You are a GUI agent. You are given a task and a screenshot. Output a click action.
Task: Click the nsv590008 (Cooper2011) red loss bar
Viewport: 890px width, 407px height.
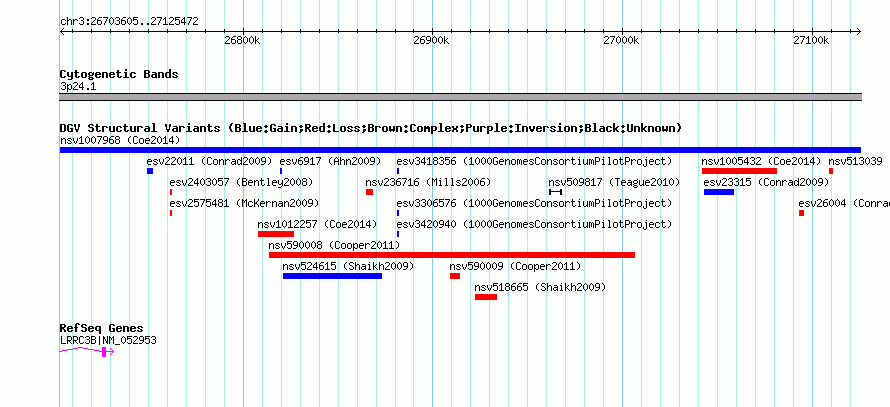(452, 255)
